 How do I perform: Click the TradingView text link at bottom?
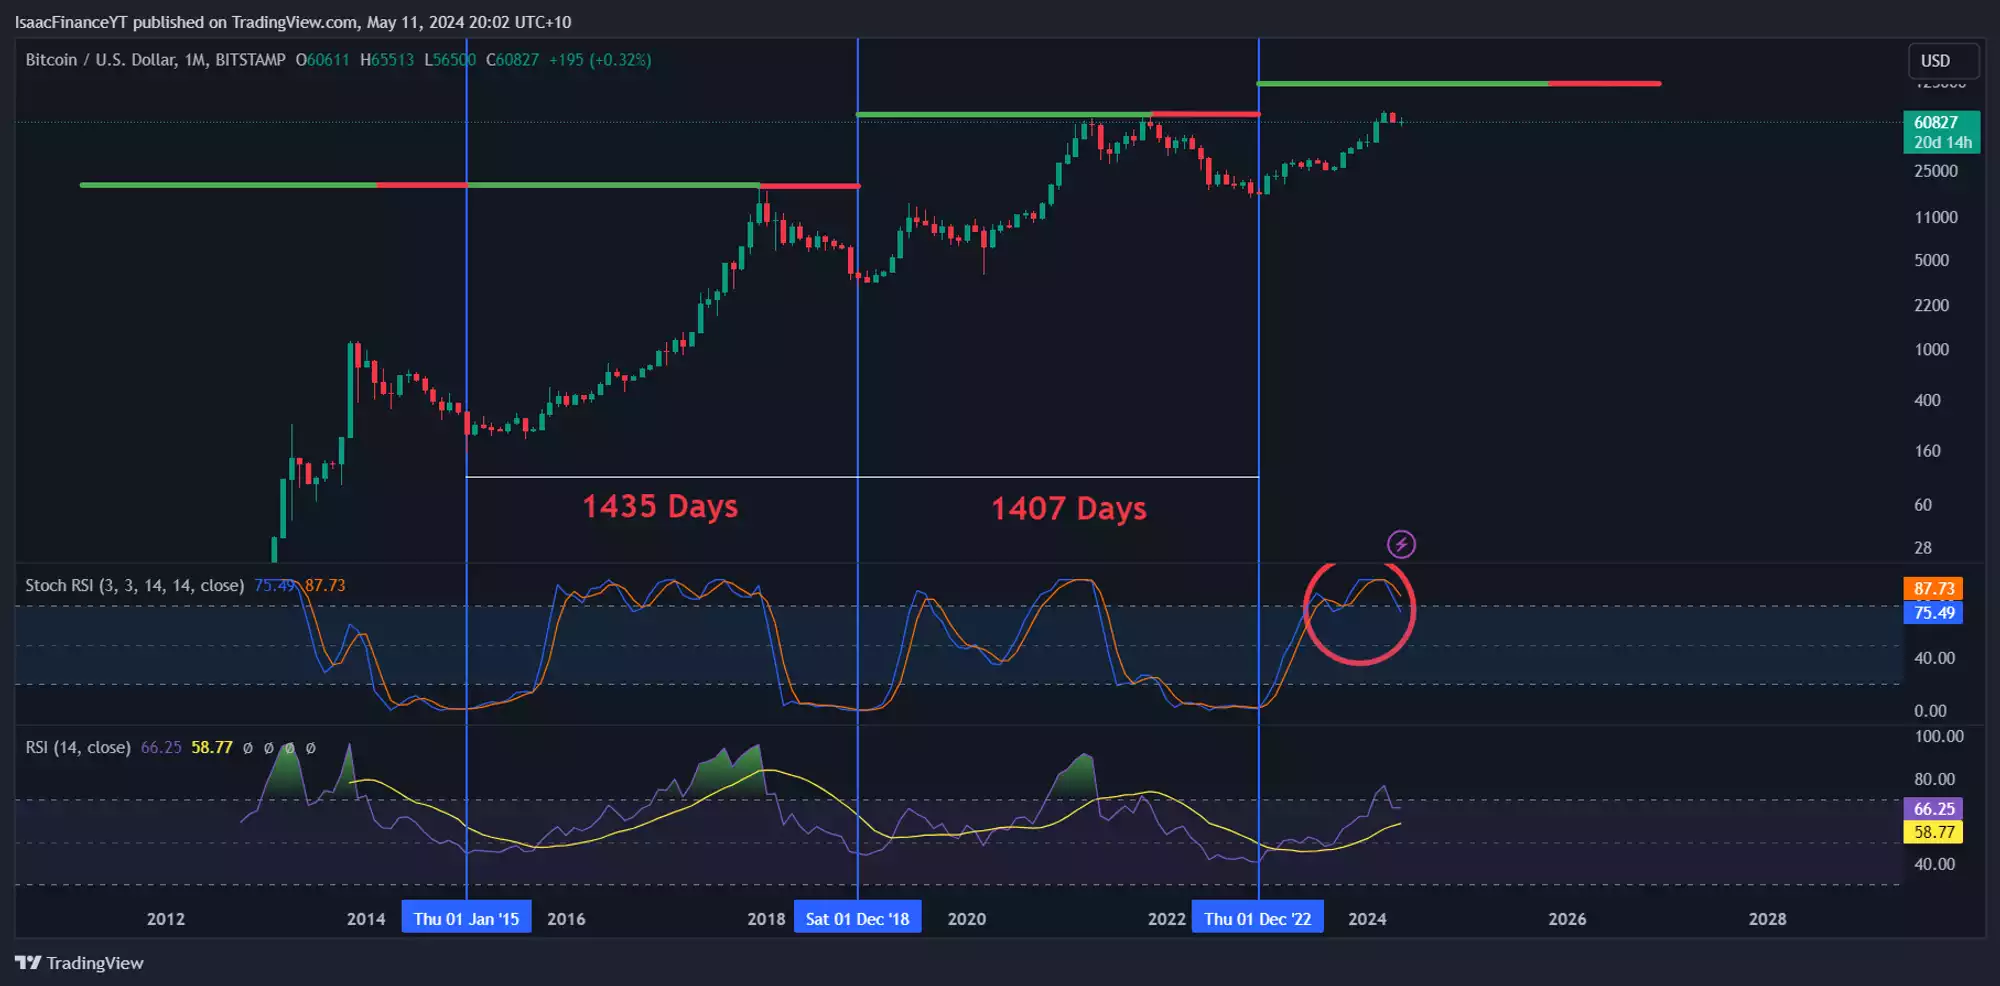(95, 963)
